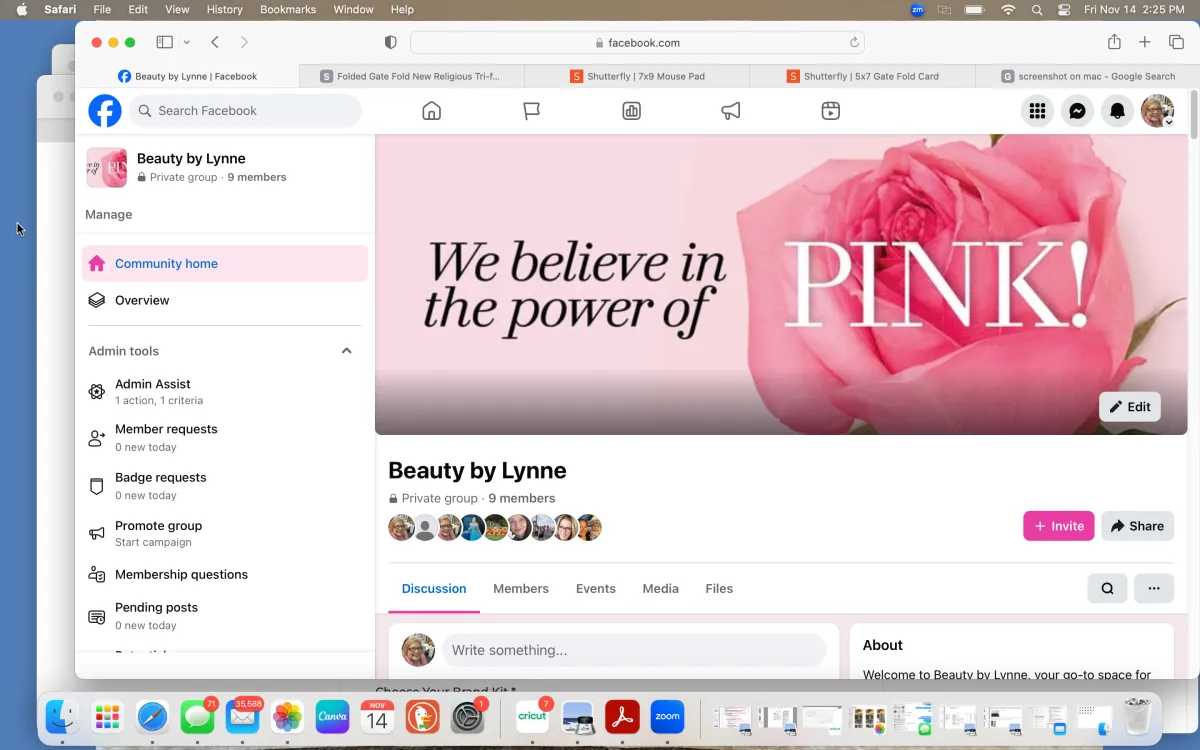1200x750 pixels.
Task: Click Safari privacy shield icon
Action: coord(391,42)
